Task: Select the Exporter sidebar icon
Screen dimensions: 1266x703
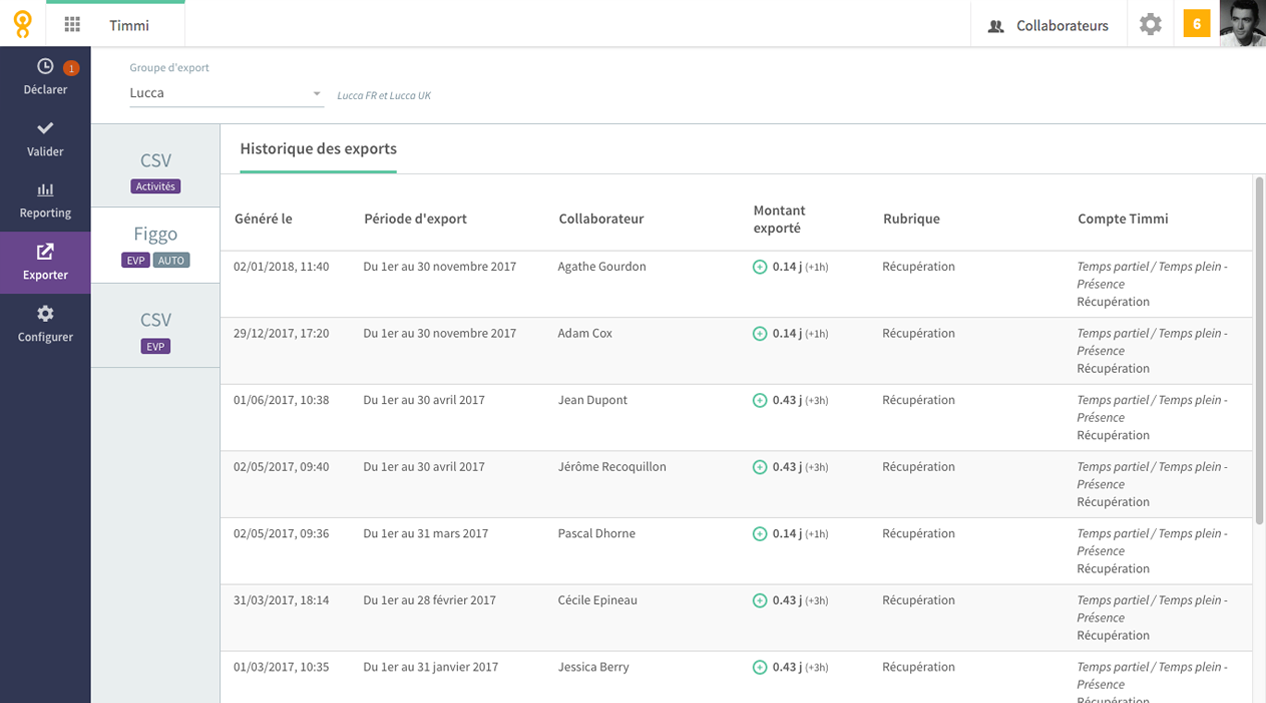Action: (x=45, y=252)
